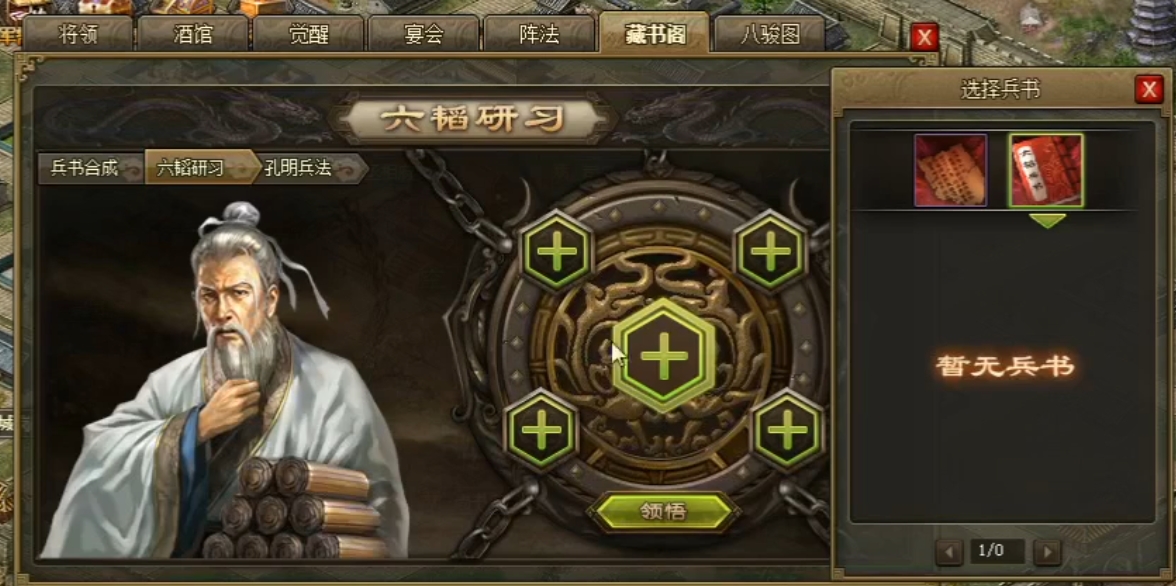Screen dimensions: 1176x586
Task: Close the 选择兵书 panel
Action: pyautogui.click(x=1148, y=90)
